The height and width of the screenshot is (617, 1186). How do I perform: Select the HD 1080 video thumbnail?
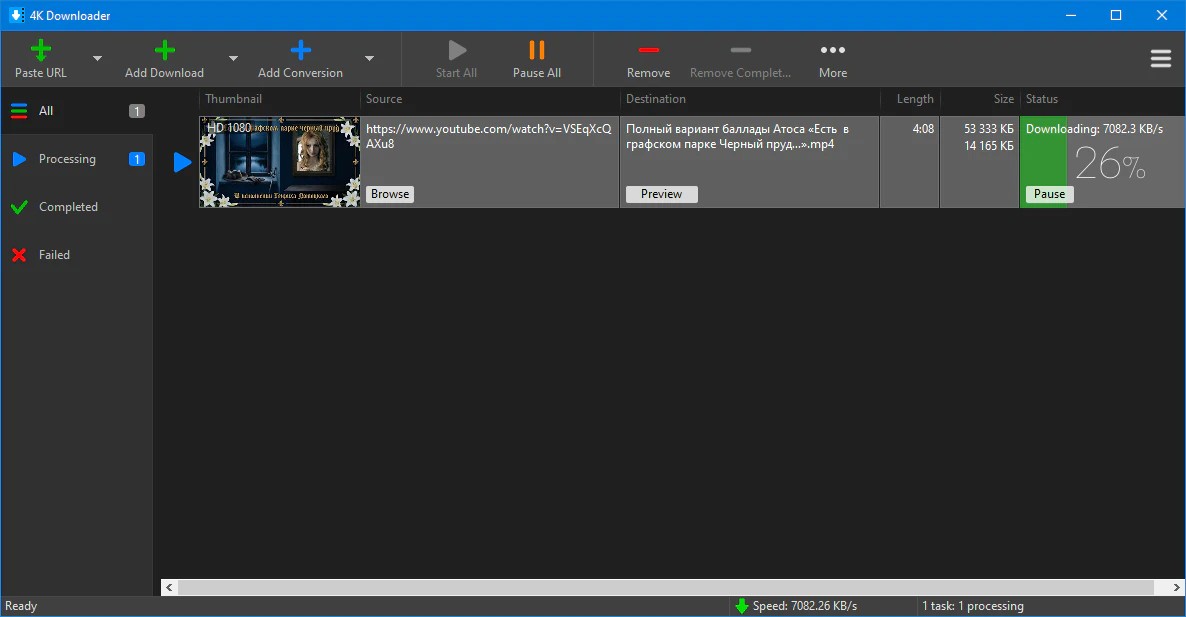(279, 162)
